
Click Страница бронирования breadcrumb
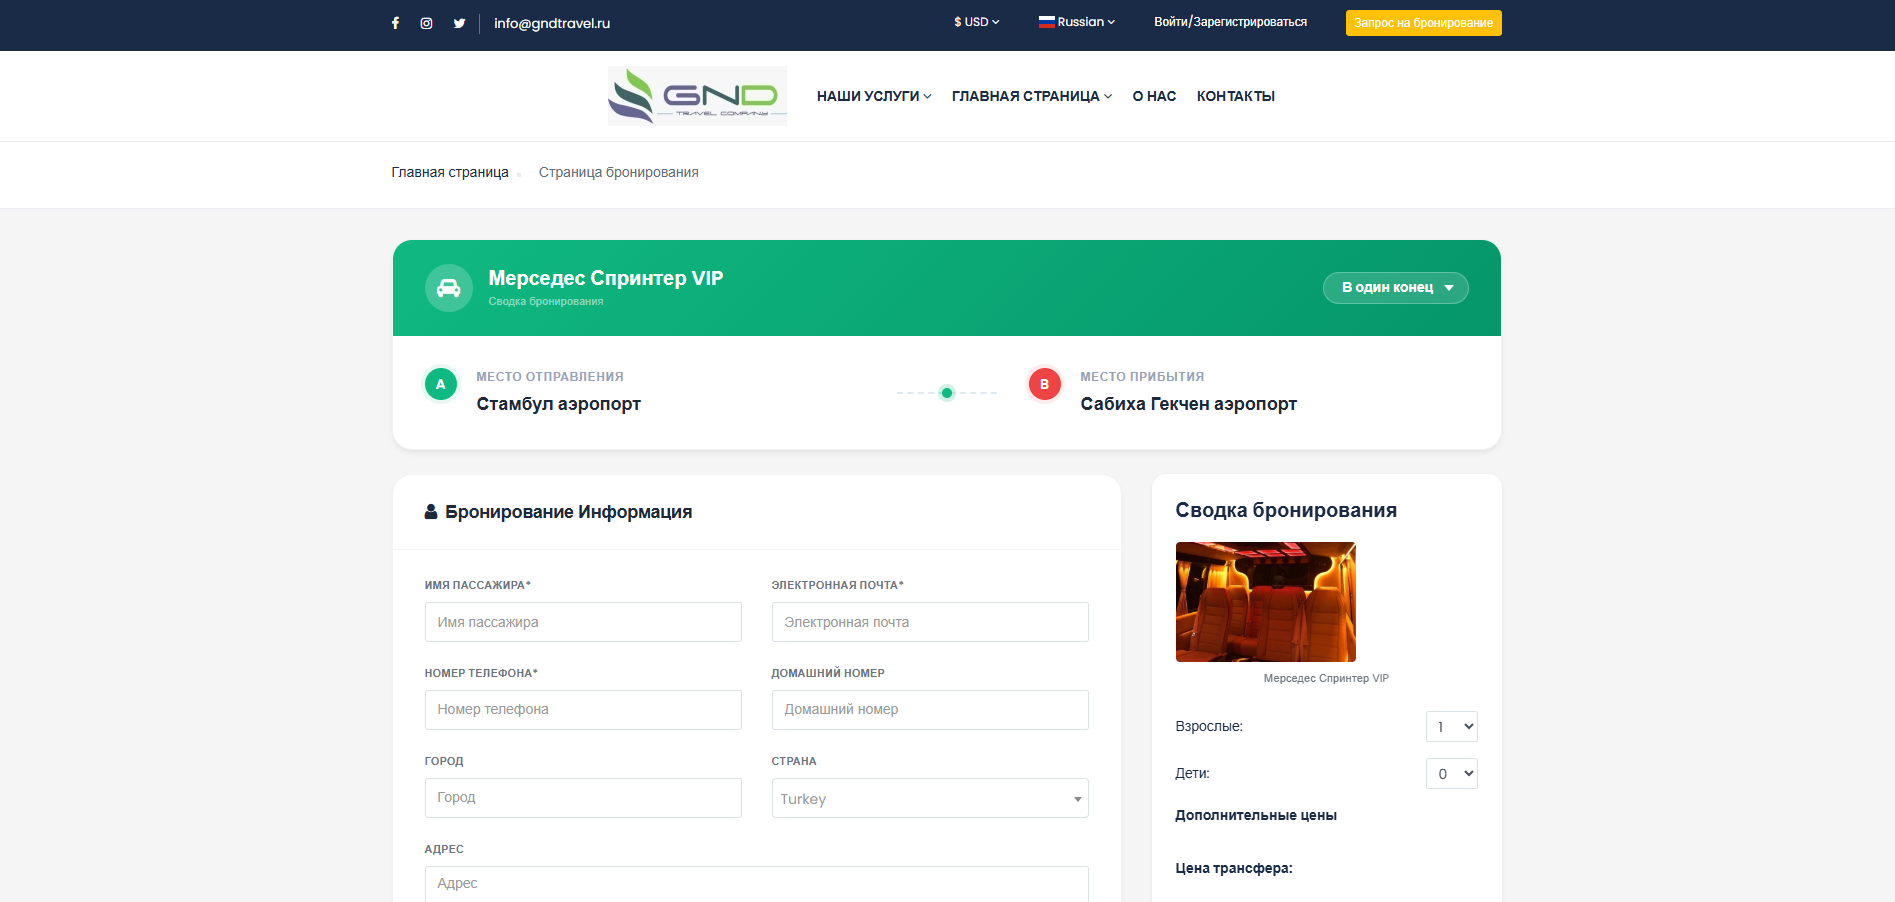(619, 172)
